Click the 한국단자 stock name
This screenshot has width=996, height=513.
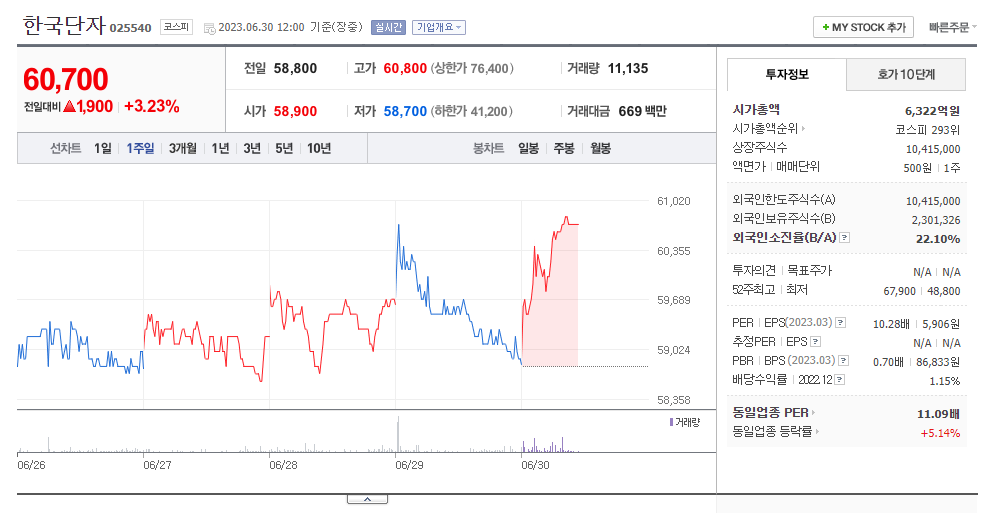[x=64, y=25]
